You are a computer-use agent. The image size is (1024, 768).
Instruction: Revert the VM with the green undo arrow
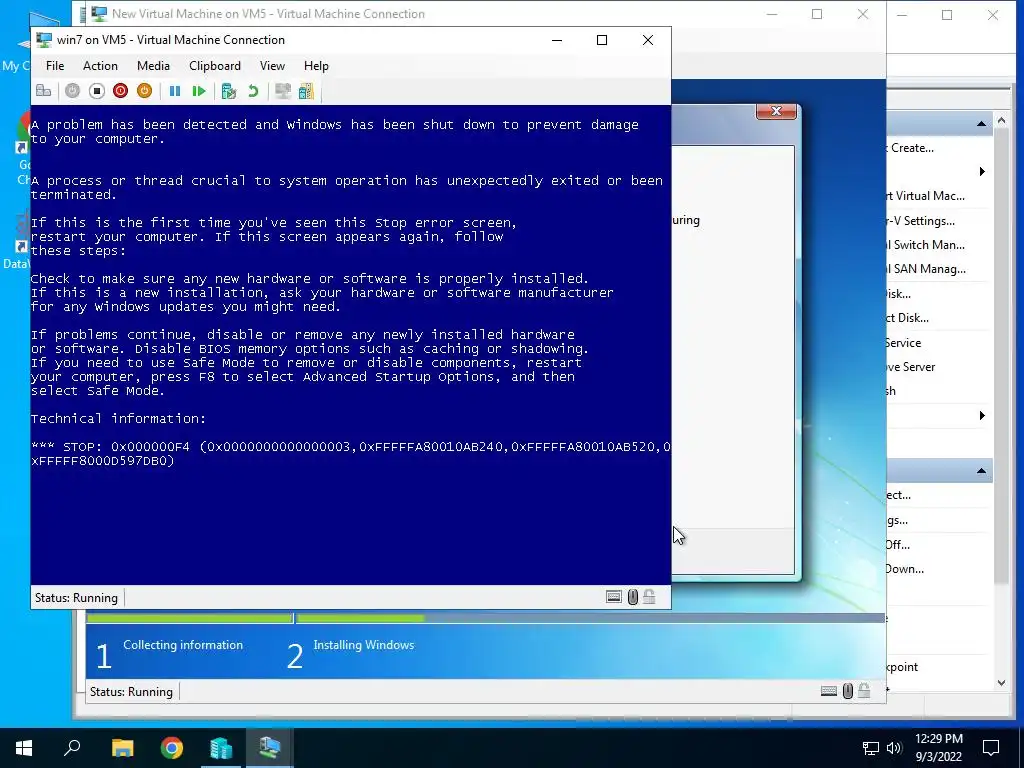(253, 91)
